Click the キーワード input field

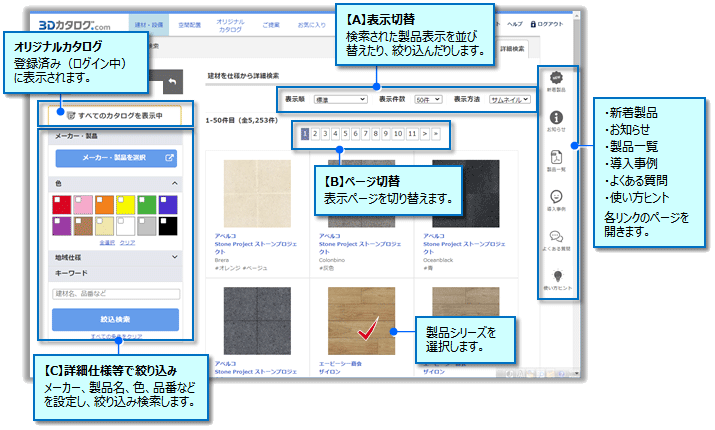(116, 294)
